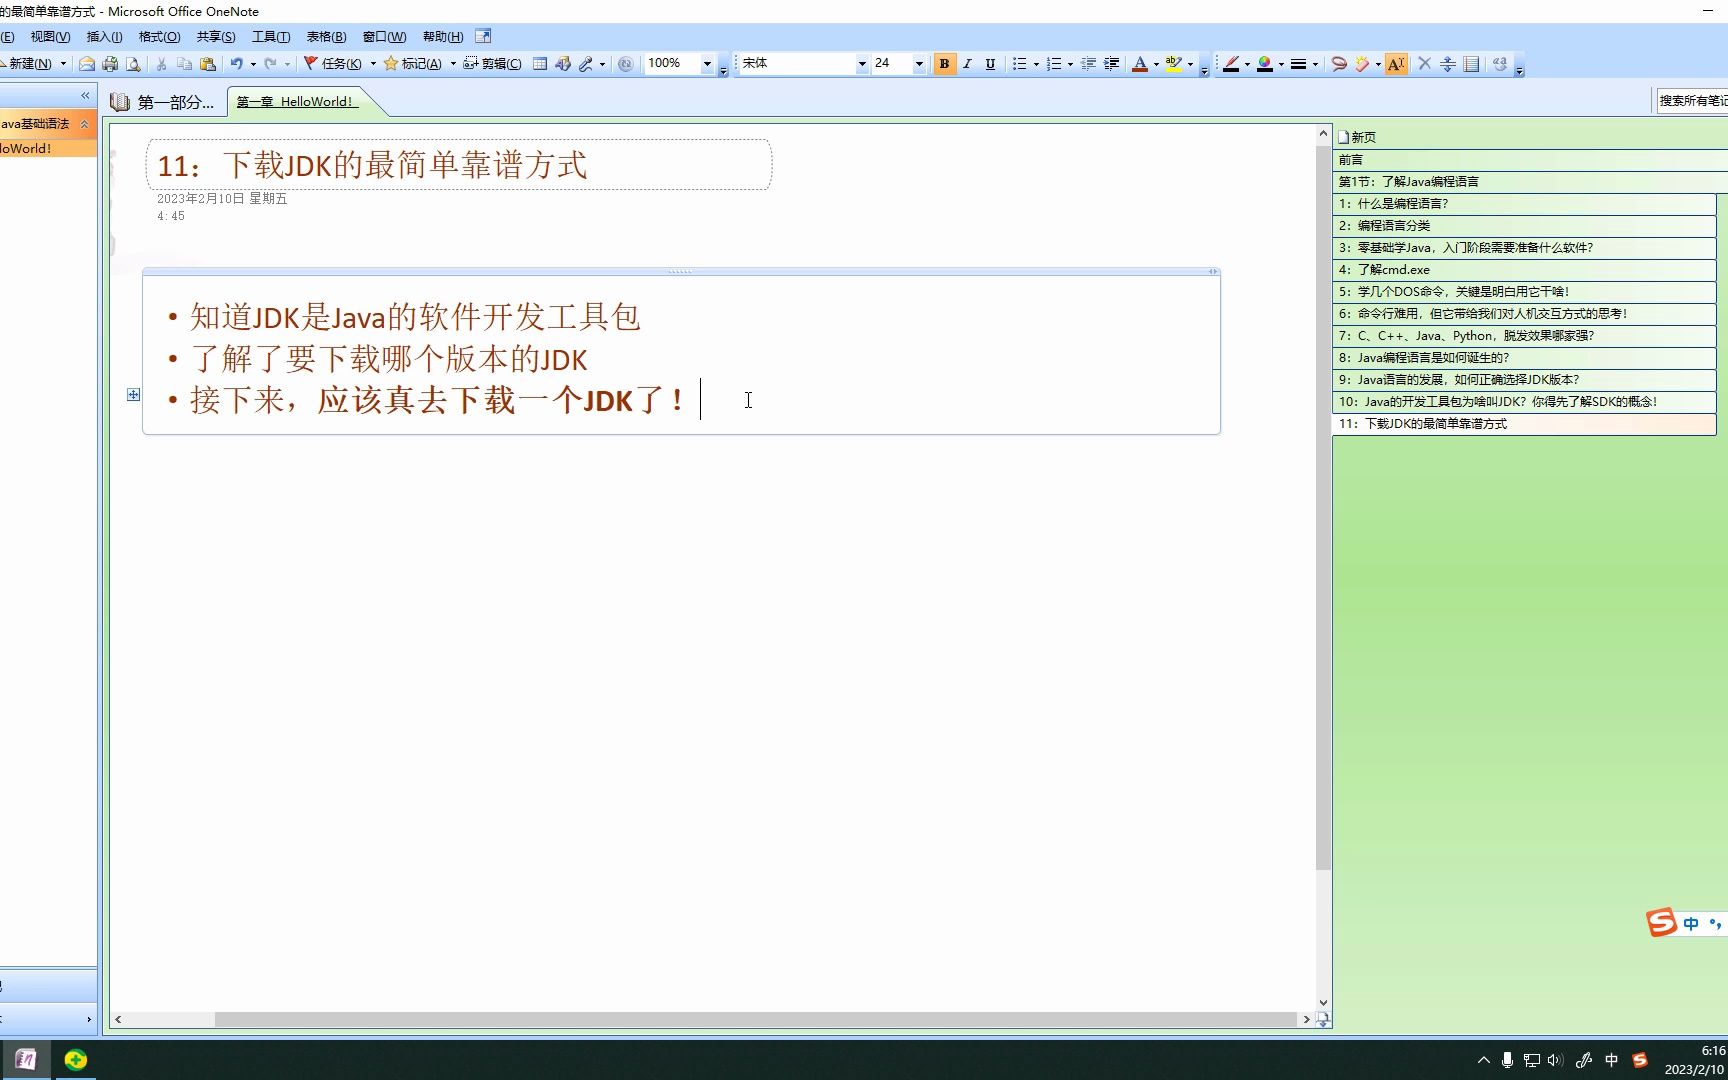Click the Full Page View icon in menu bar
The image size is (1728, 1080).
pyautogui.click(x=483, y=36)
